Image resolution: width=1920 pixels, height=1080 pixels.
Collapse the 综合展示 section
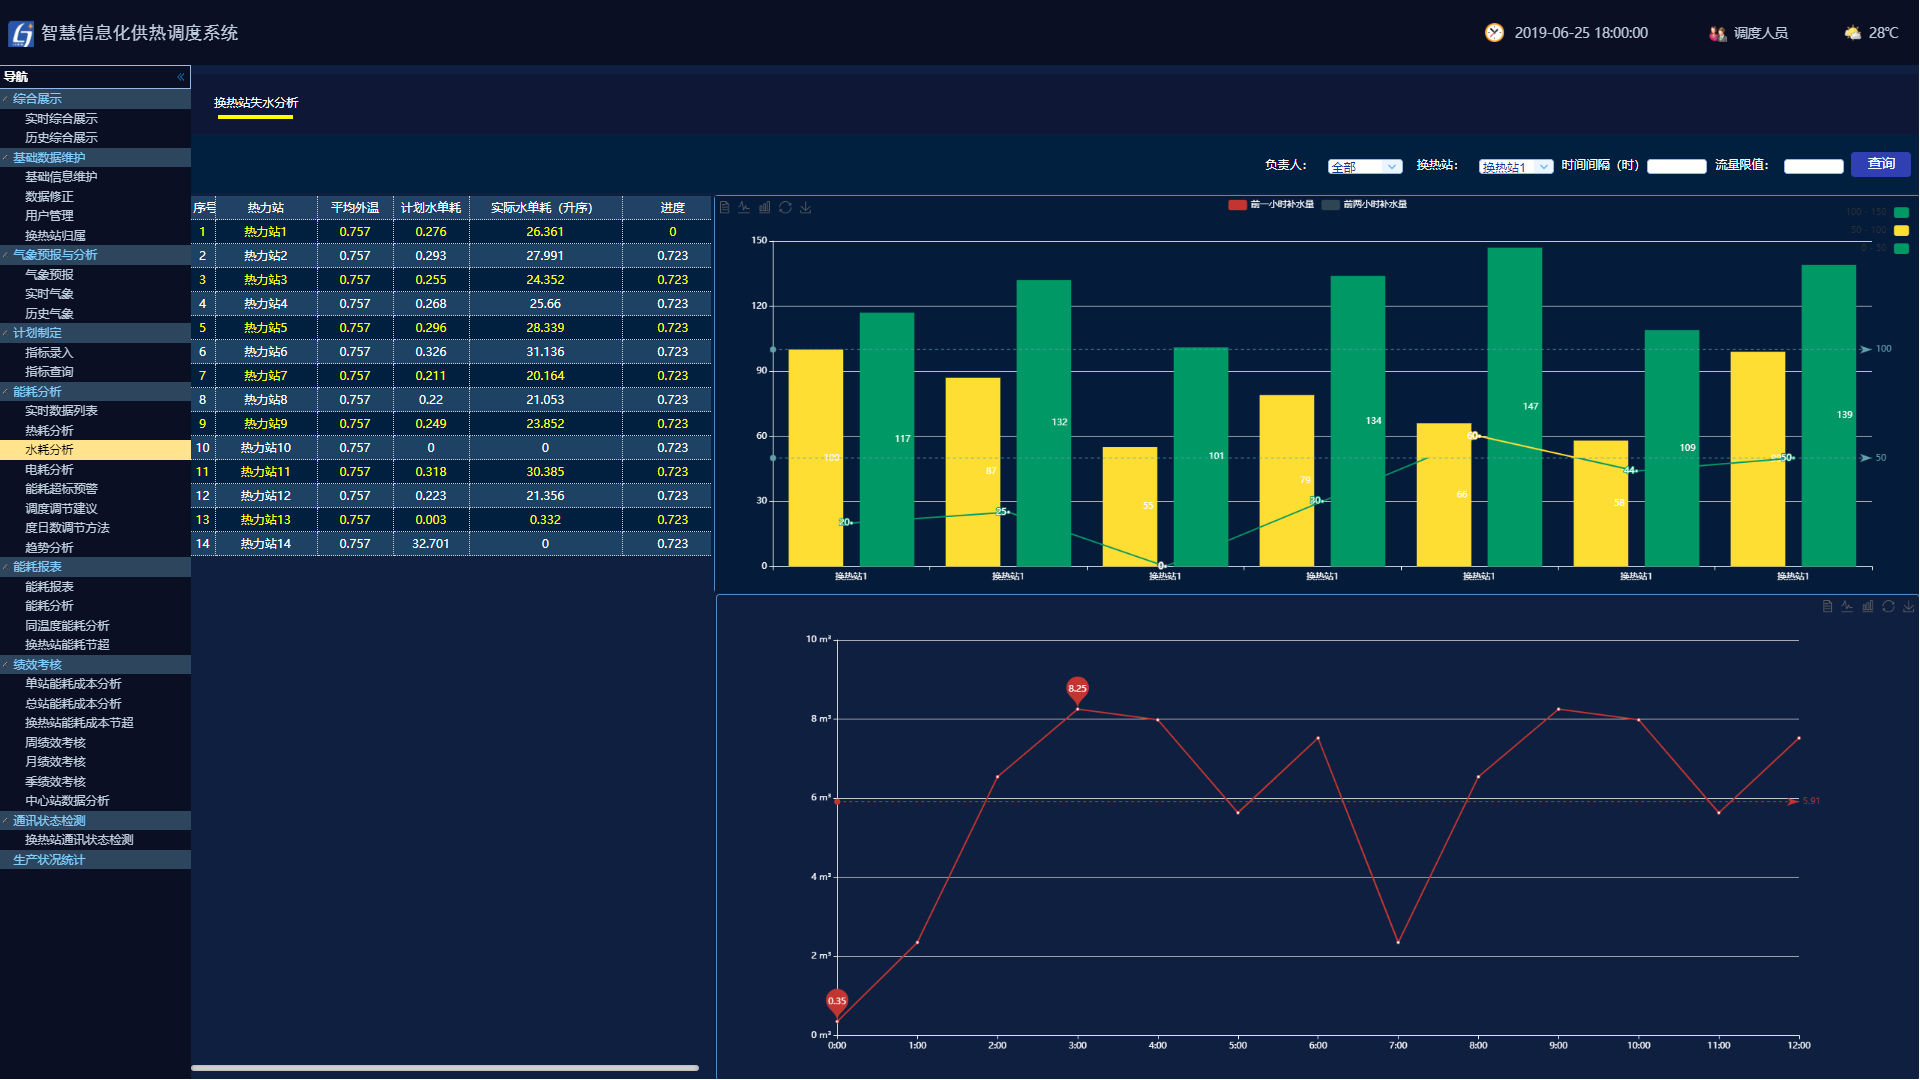click(95, 99)
